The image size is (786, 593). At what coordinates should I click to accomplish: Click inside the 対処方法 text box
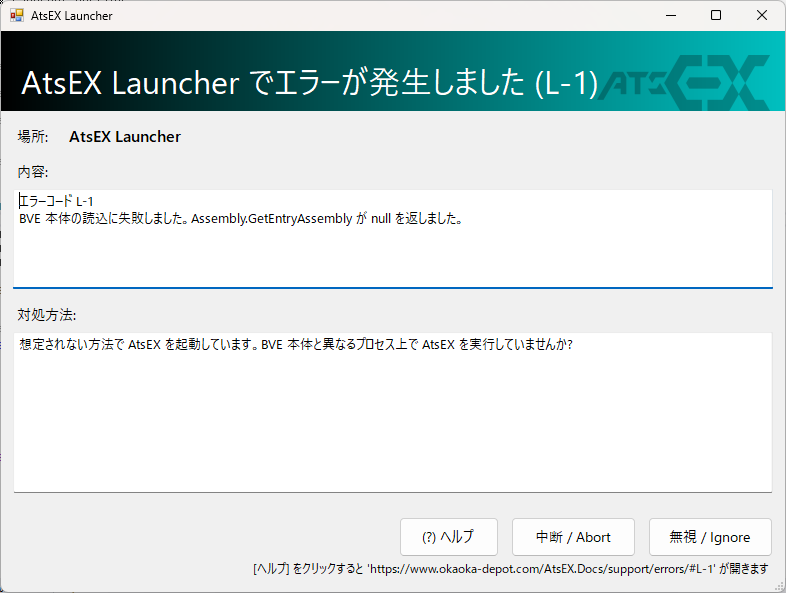click(392, 412)
